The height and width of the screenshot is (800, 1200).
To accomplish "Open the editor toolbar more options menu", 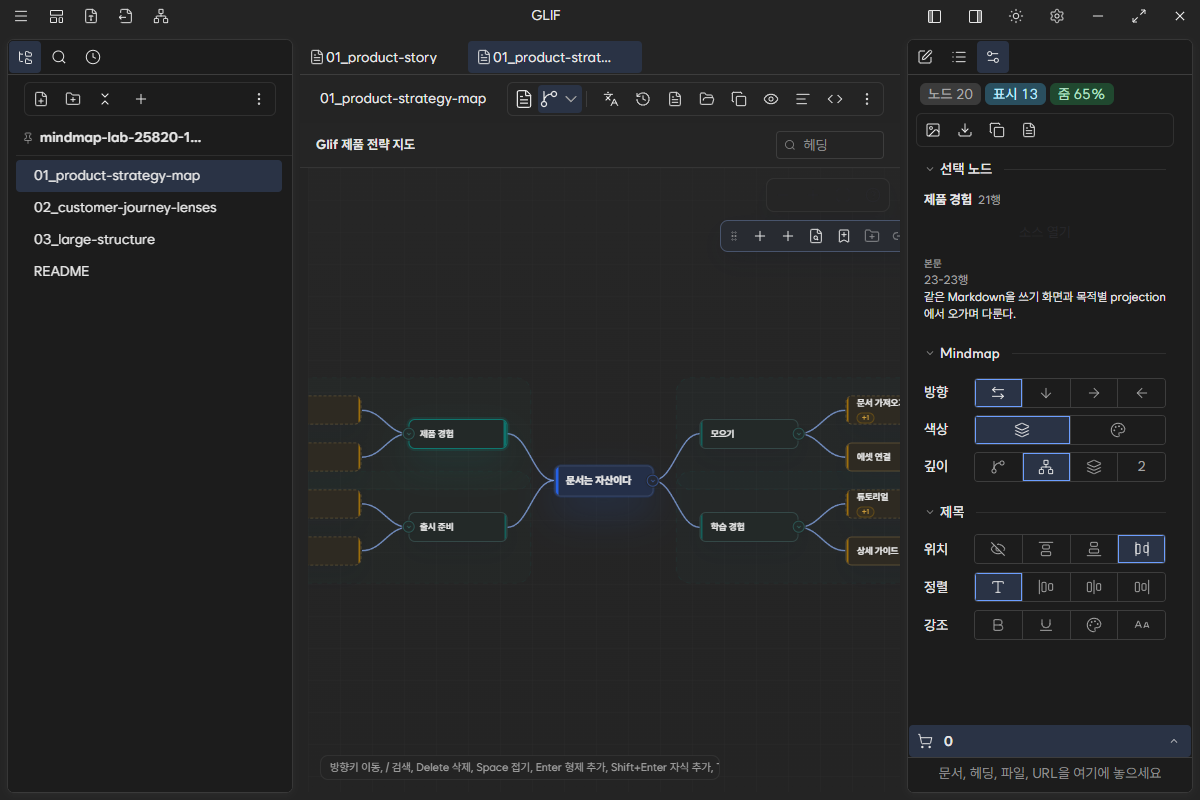I will pyautogui.click(x=867, y=99).
